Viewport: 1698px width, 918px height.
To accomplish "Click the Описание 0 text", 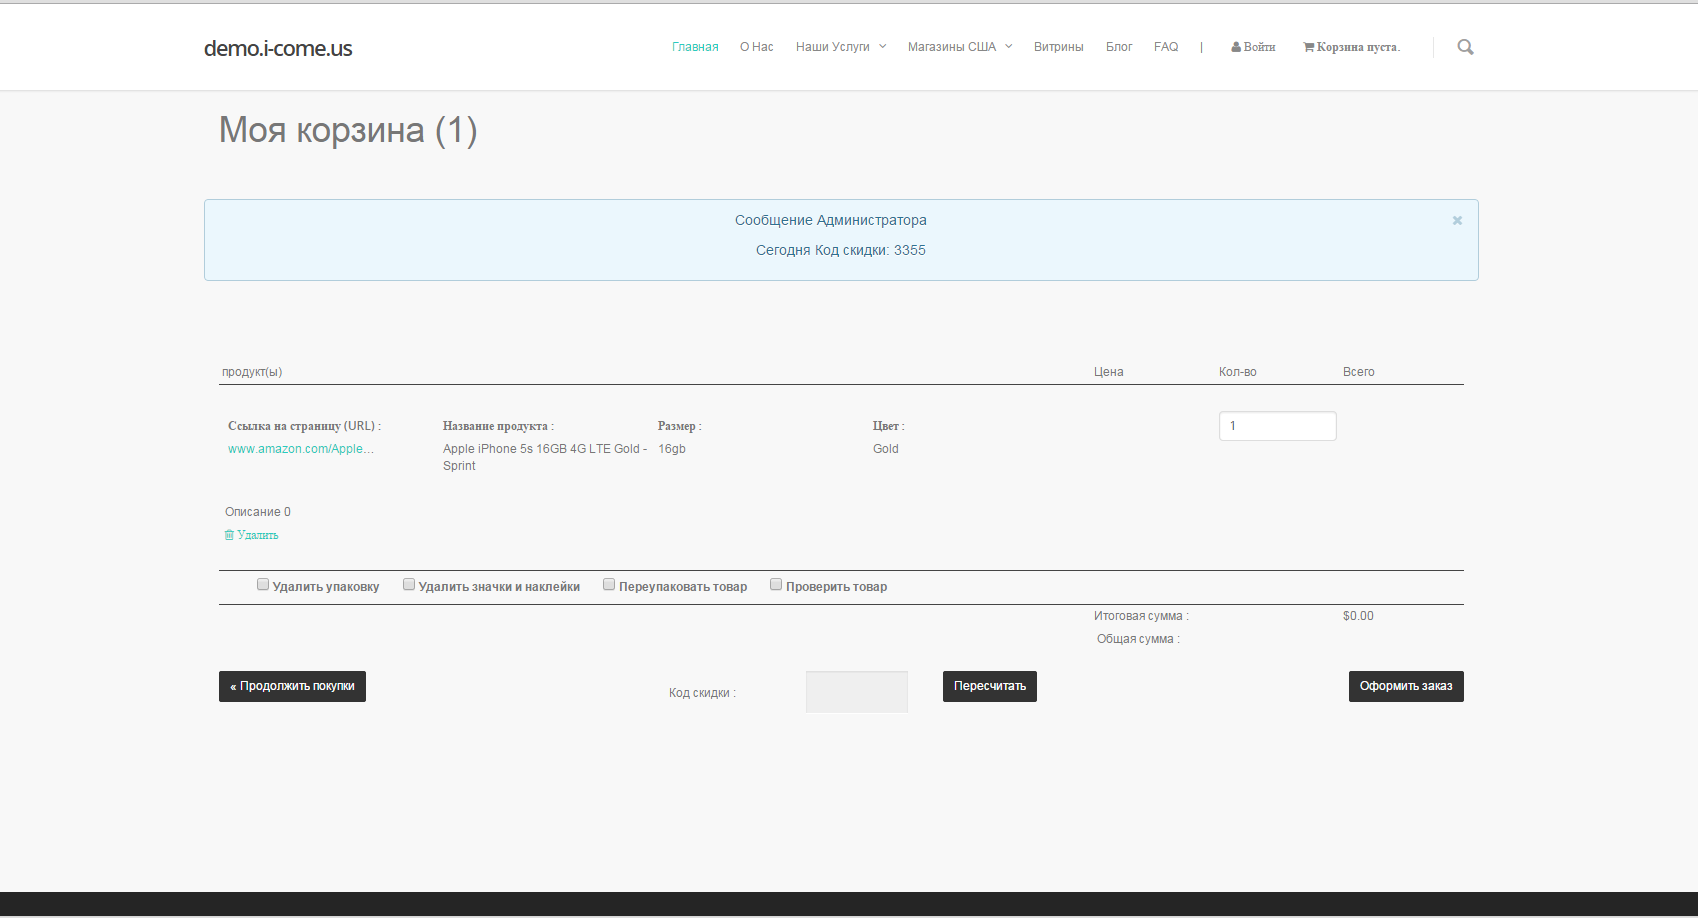I will point(258,512).
